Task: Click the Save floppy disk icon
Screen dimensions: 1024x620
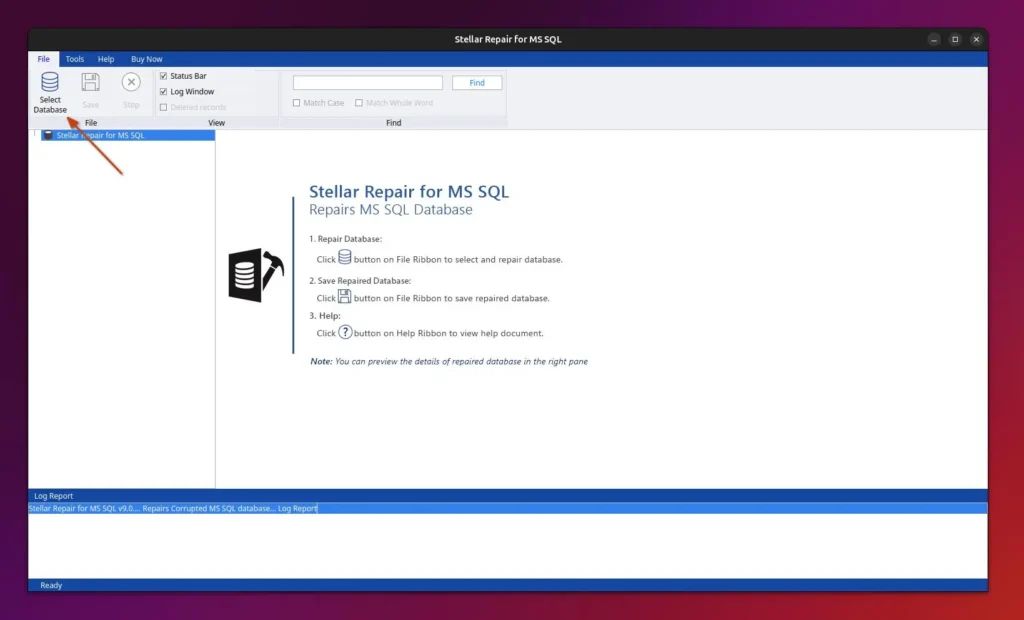Action: tap(90, 83)
